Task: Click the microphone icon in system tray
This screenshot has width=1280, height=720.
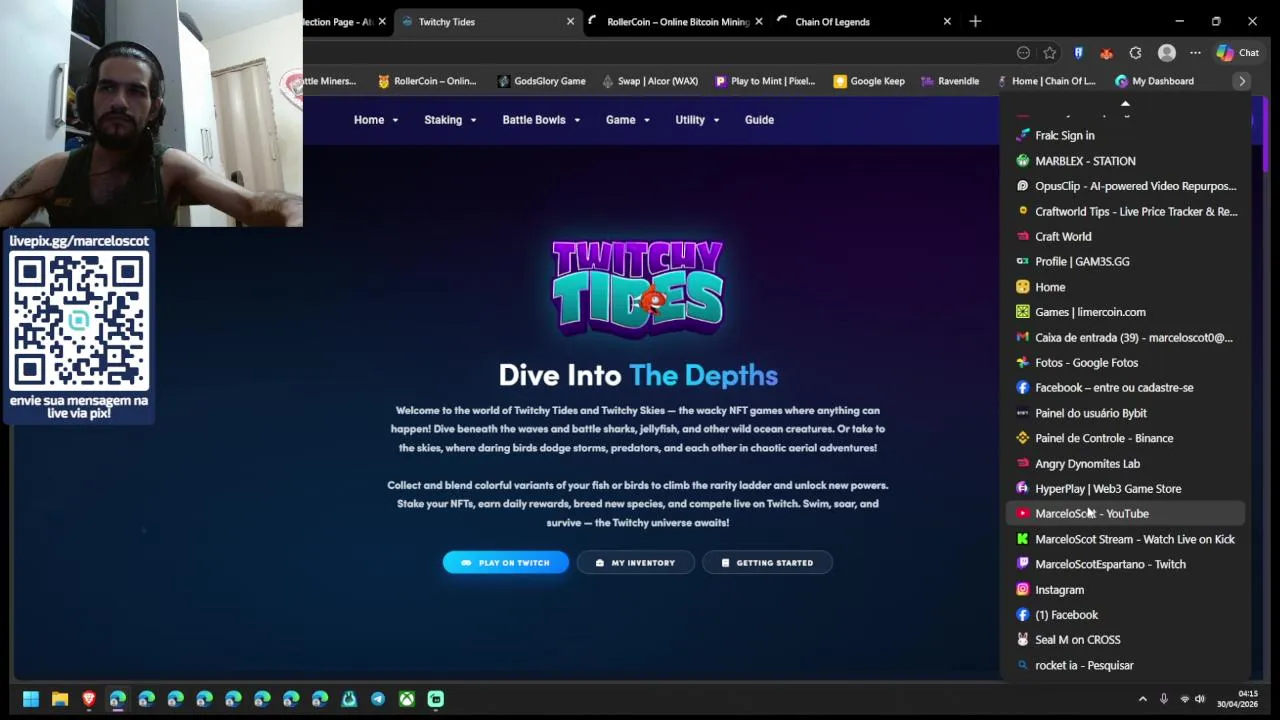Action: click(1163, 699)
